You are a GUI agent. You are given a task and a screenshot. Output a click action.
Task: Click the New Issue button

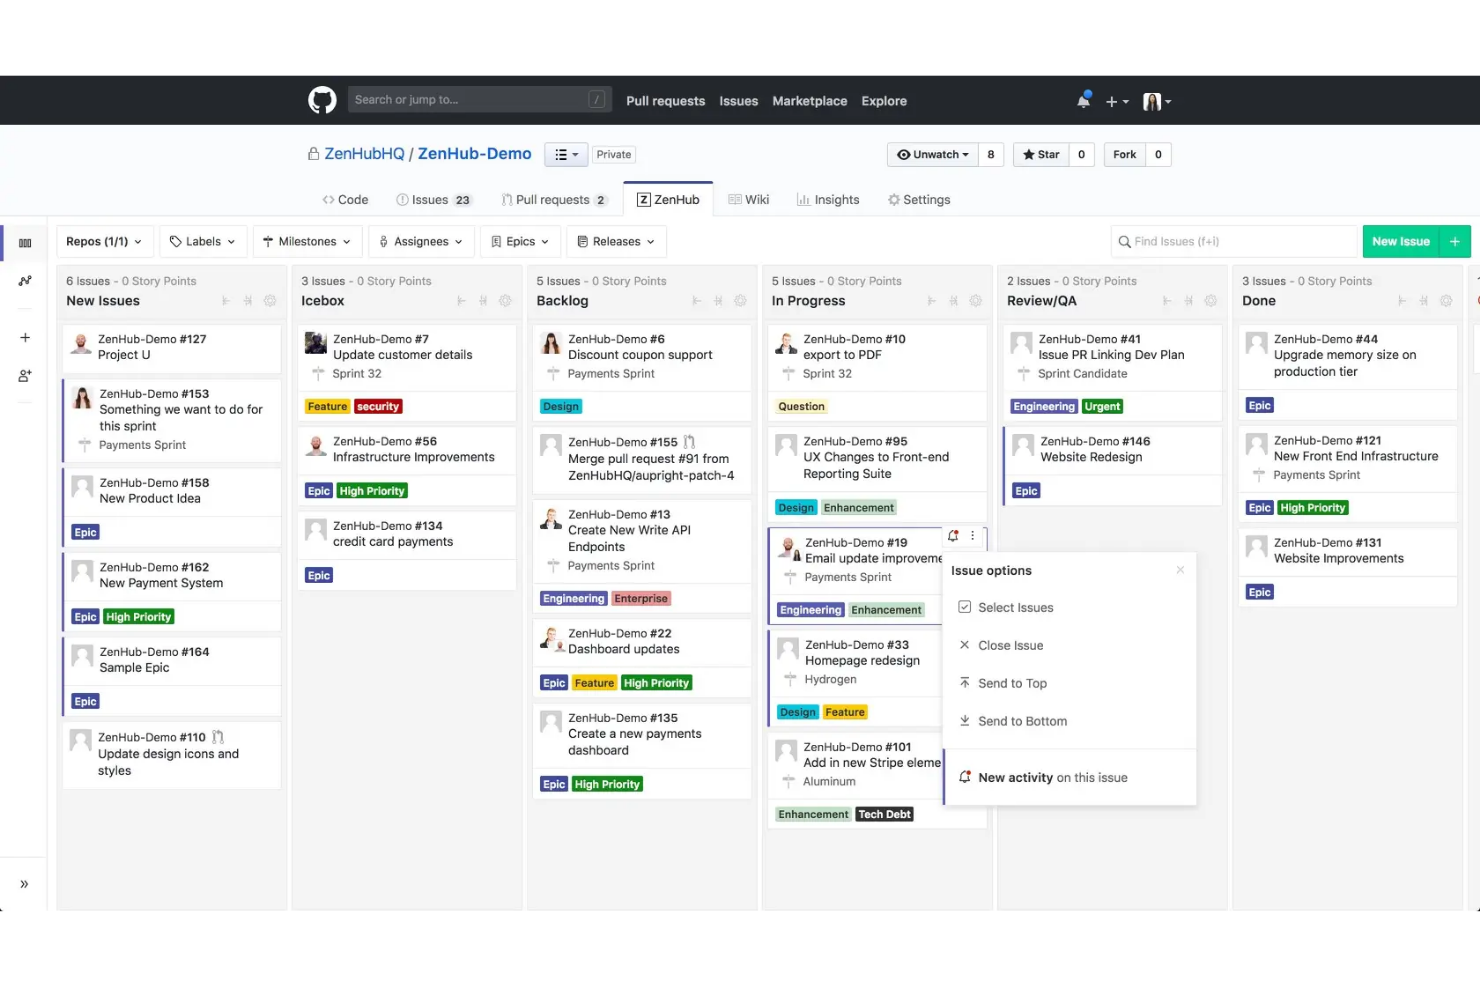(1401, 242)
